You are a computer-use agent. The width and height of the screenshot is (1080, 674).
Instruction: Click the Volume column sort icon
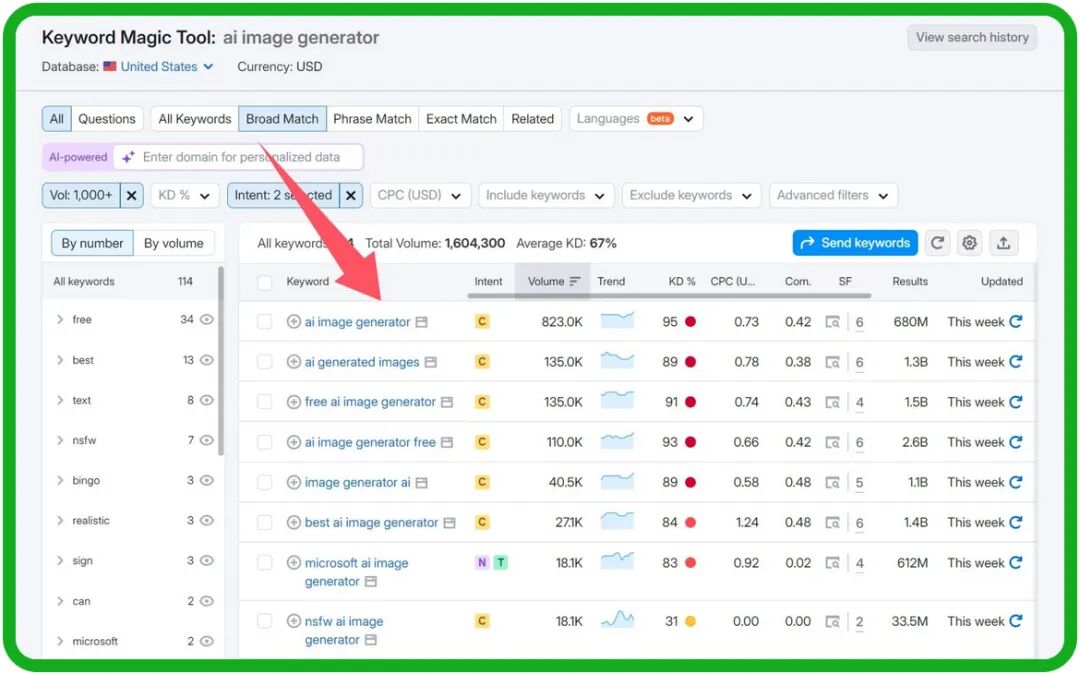(x=575, y=281)
